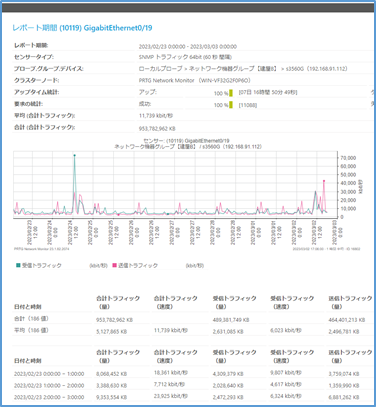376x407 pixels.
Task: Select the 6,023 kbit/秒 average received speed
Action: (x=286, y=330)
